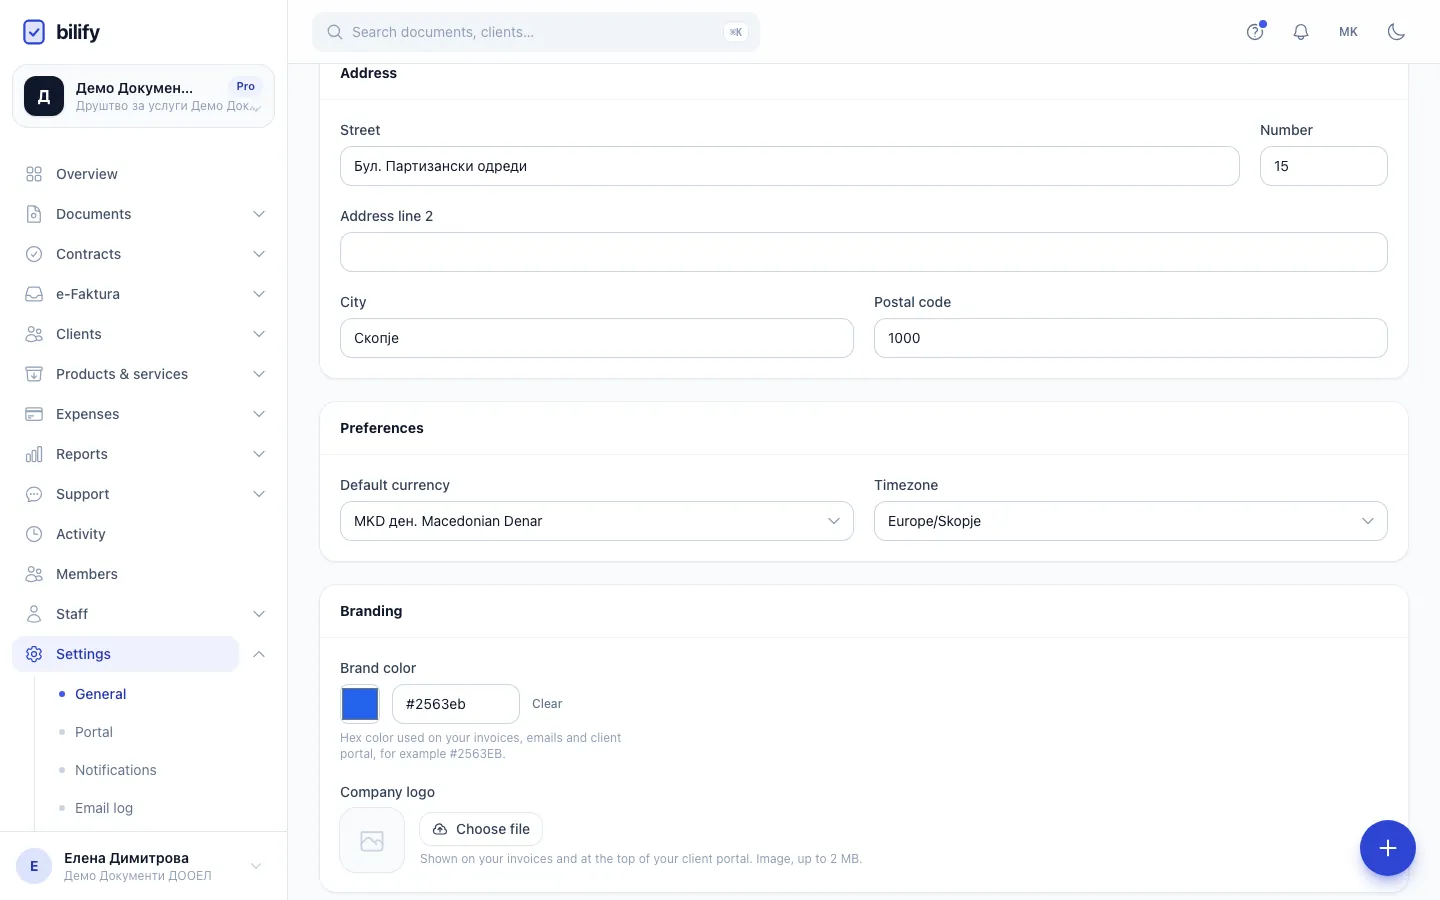
Task: Open the Timezone dropdown
Action: click(1131, 521)
